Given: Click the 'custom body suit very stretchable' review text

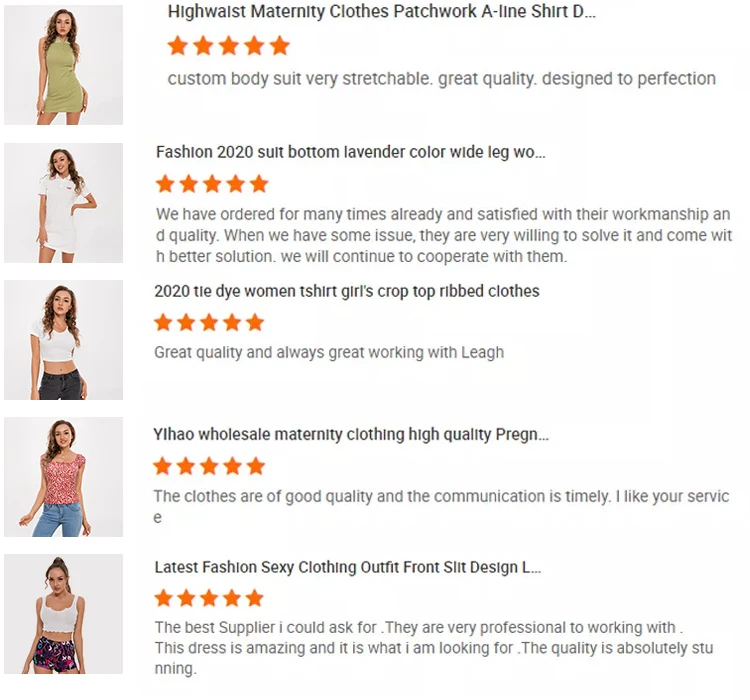Looking at the screenshot, I should point(441,78).
